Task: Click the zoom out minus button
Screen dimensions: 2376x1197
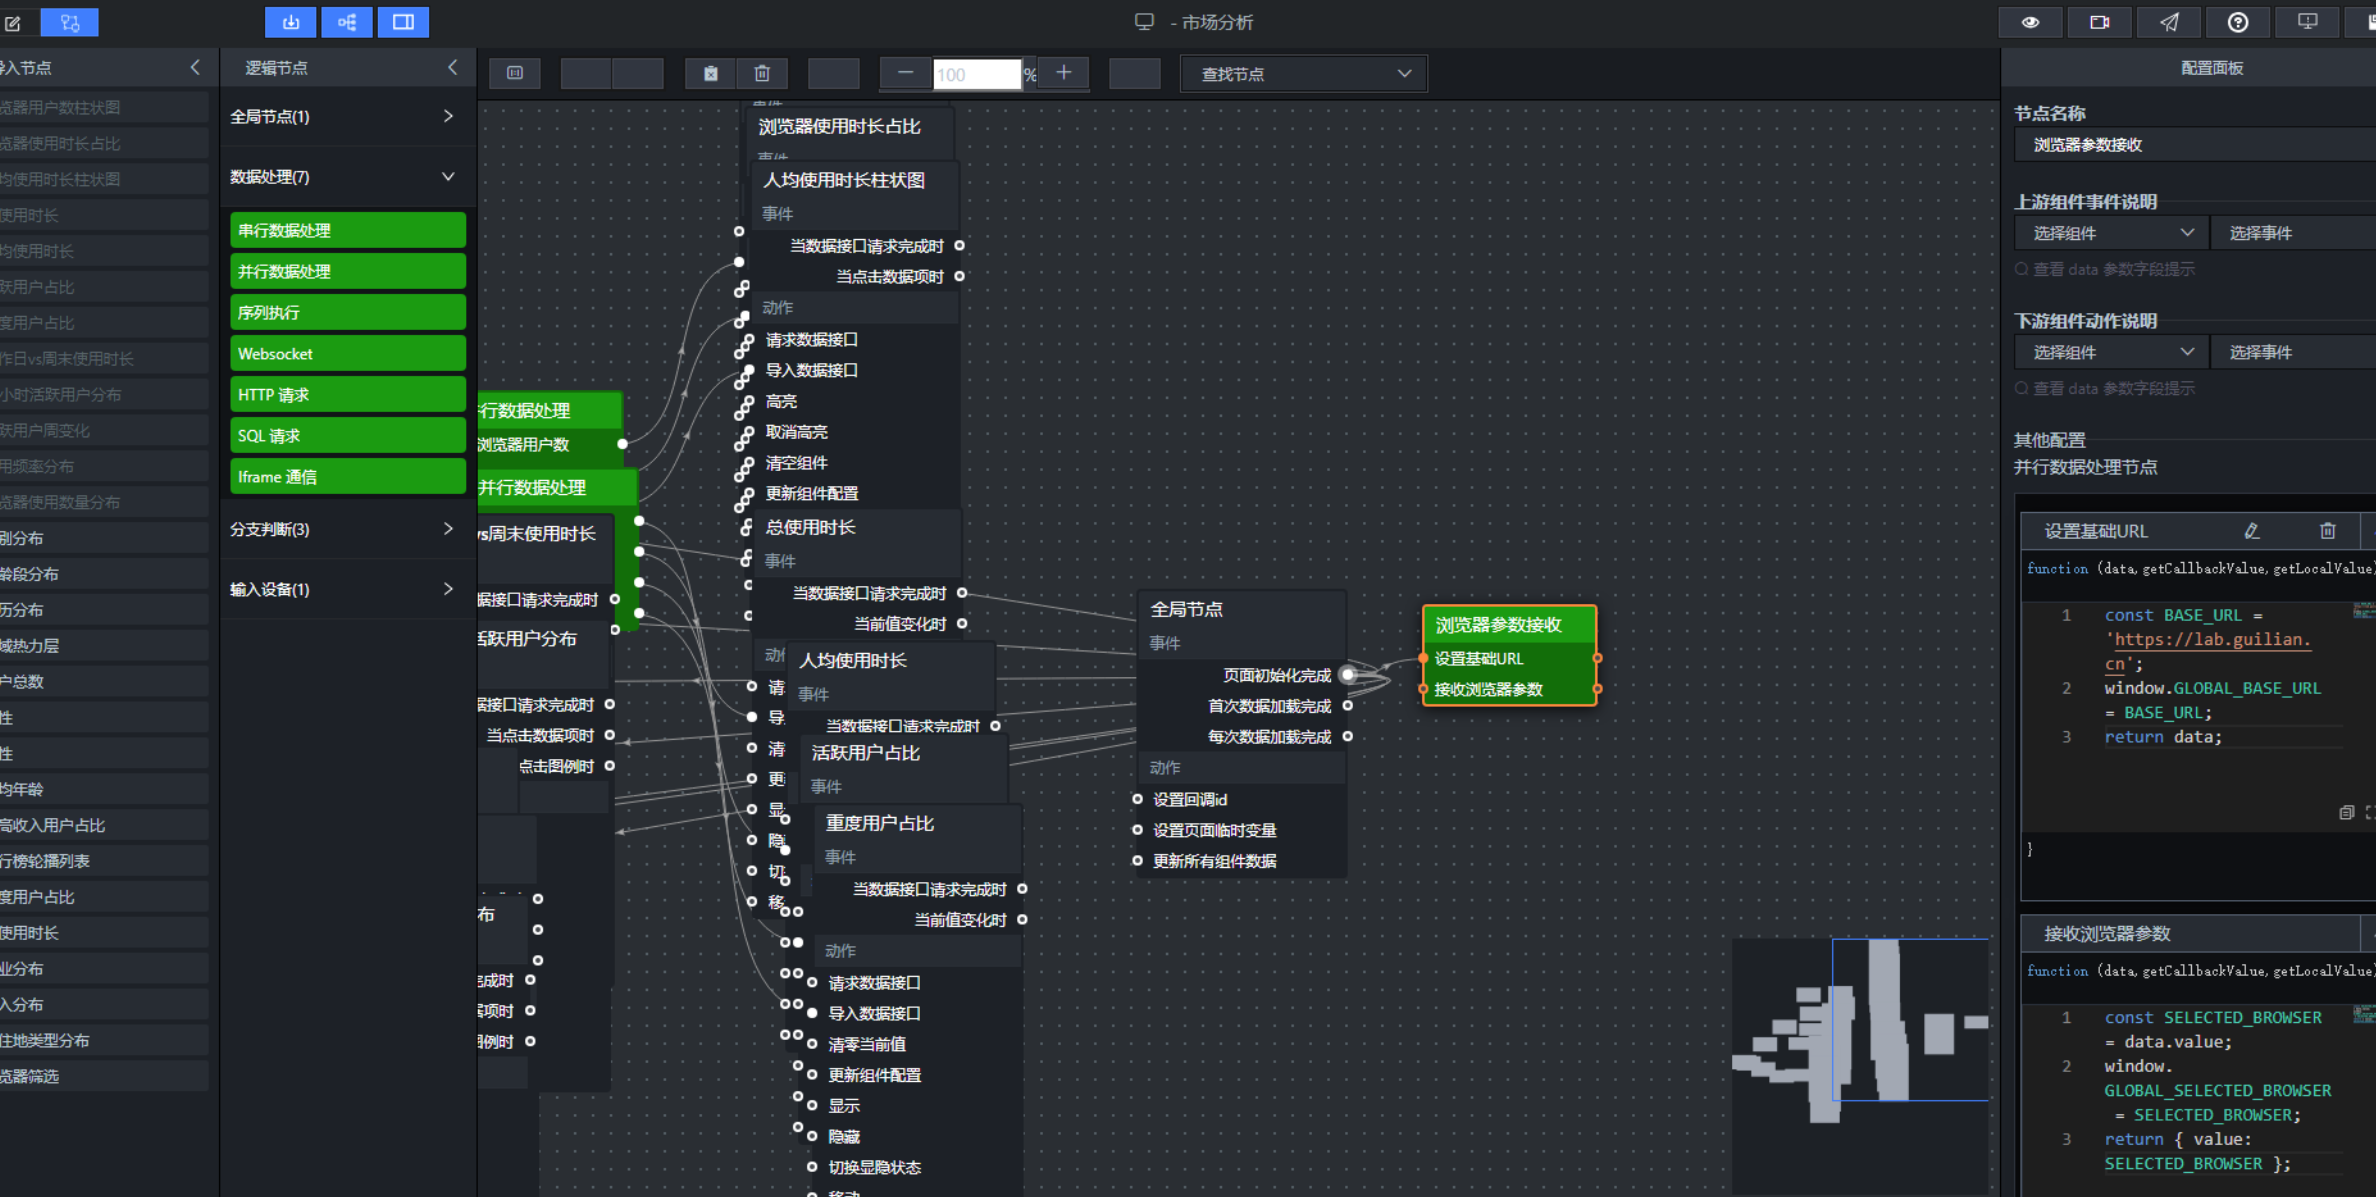Action: coord(905,73)
